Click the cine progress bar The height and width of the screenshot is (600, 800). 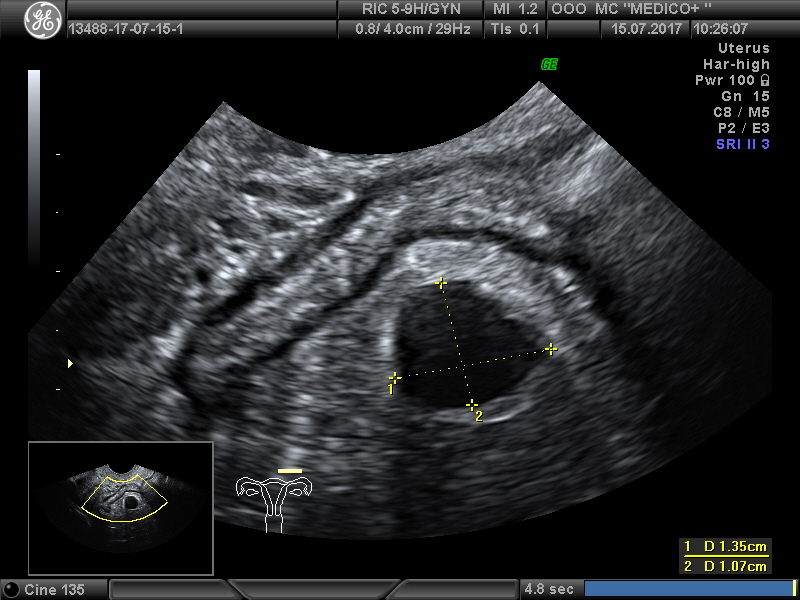click(688, 589)
